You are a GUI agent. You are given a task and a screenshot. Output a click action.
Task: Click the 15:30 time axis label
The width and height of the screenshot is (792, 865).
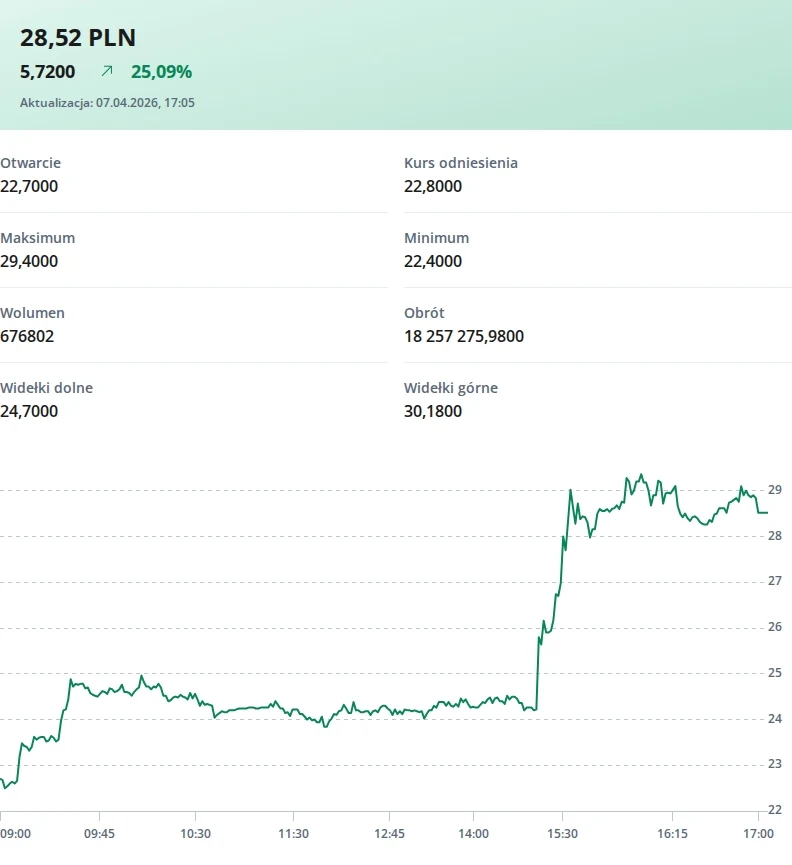coord(563,834)
